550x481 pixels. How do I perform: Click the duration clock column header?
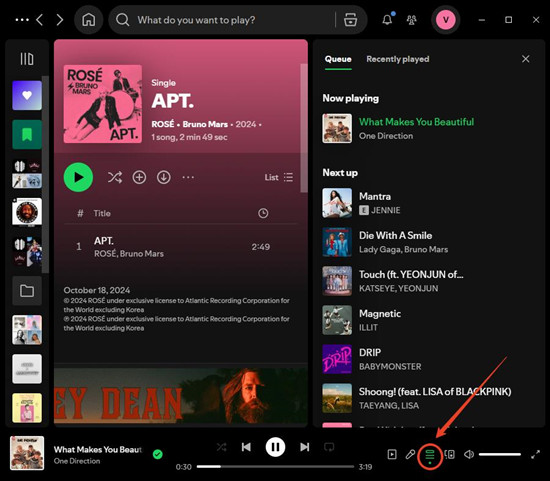tap(263, 213)
